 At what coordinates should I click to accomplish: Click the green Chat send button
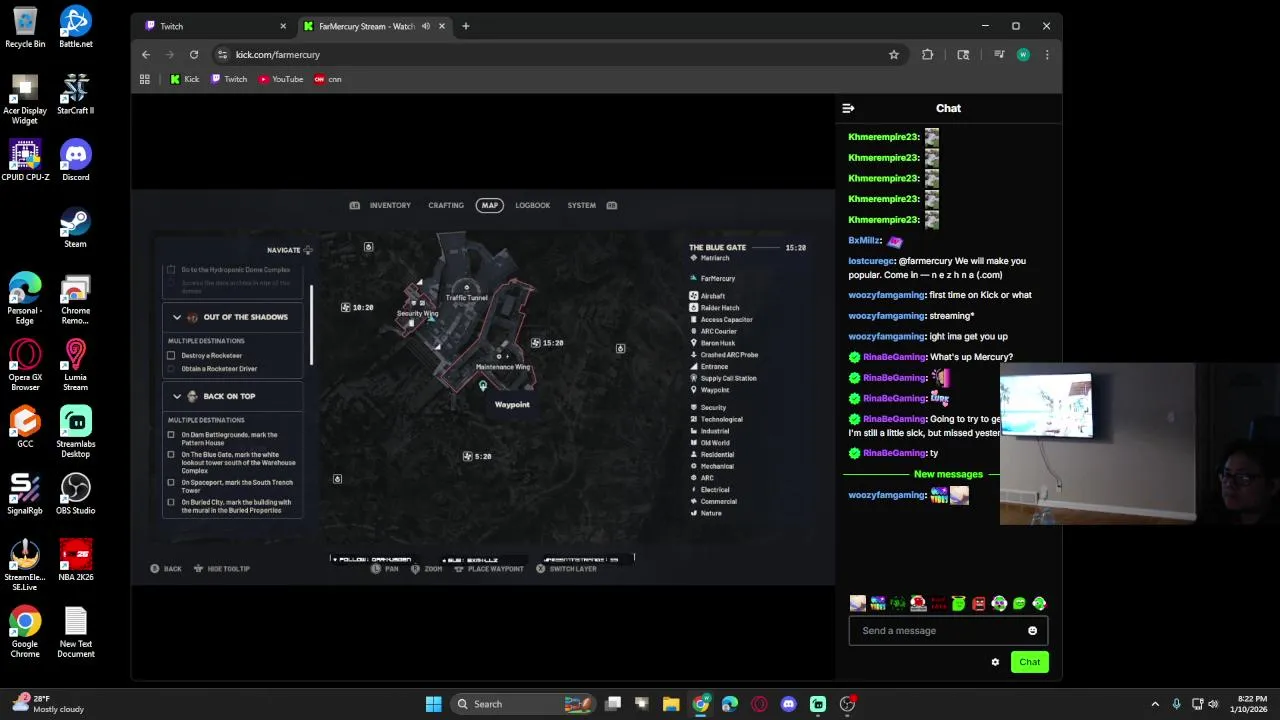coord(1029,662)
